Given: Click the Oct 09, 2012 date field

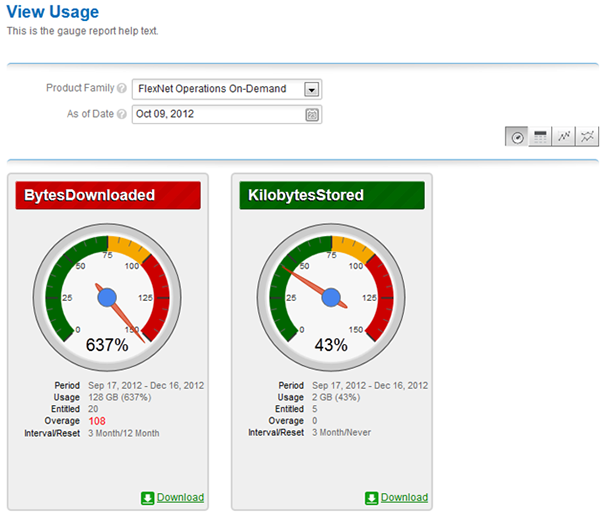Looking at the screenshot, I should (x=227, y=114).
